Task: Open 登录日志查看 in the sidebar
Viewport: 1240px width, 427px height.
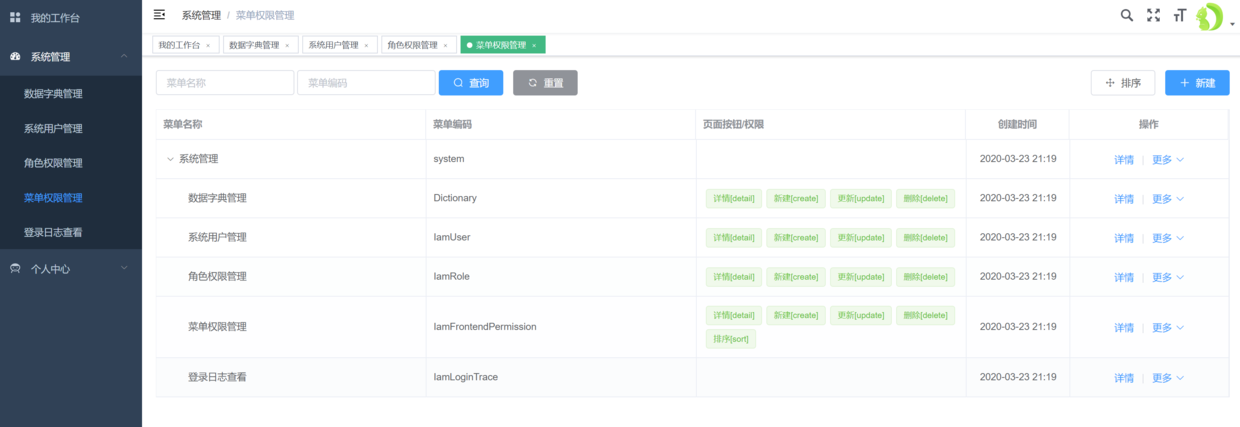Action: pos(71,232)
